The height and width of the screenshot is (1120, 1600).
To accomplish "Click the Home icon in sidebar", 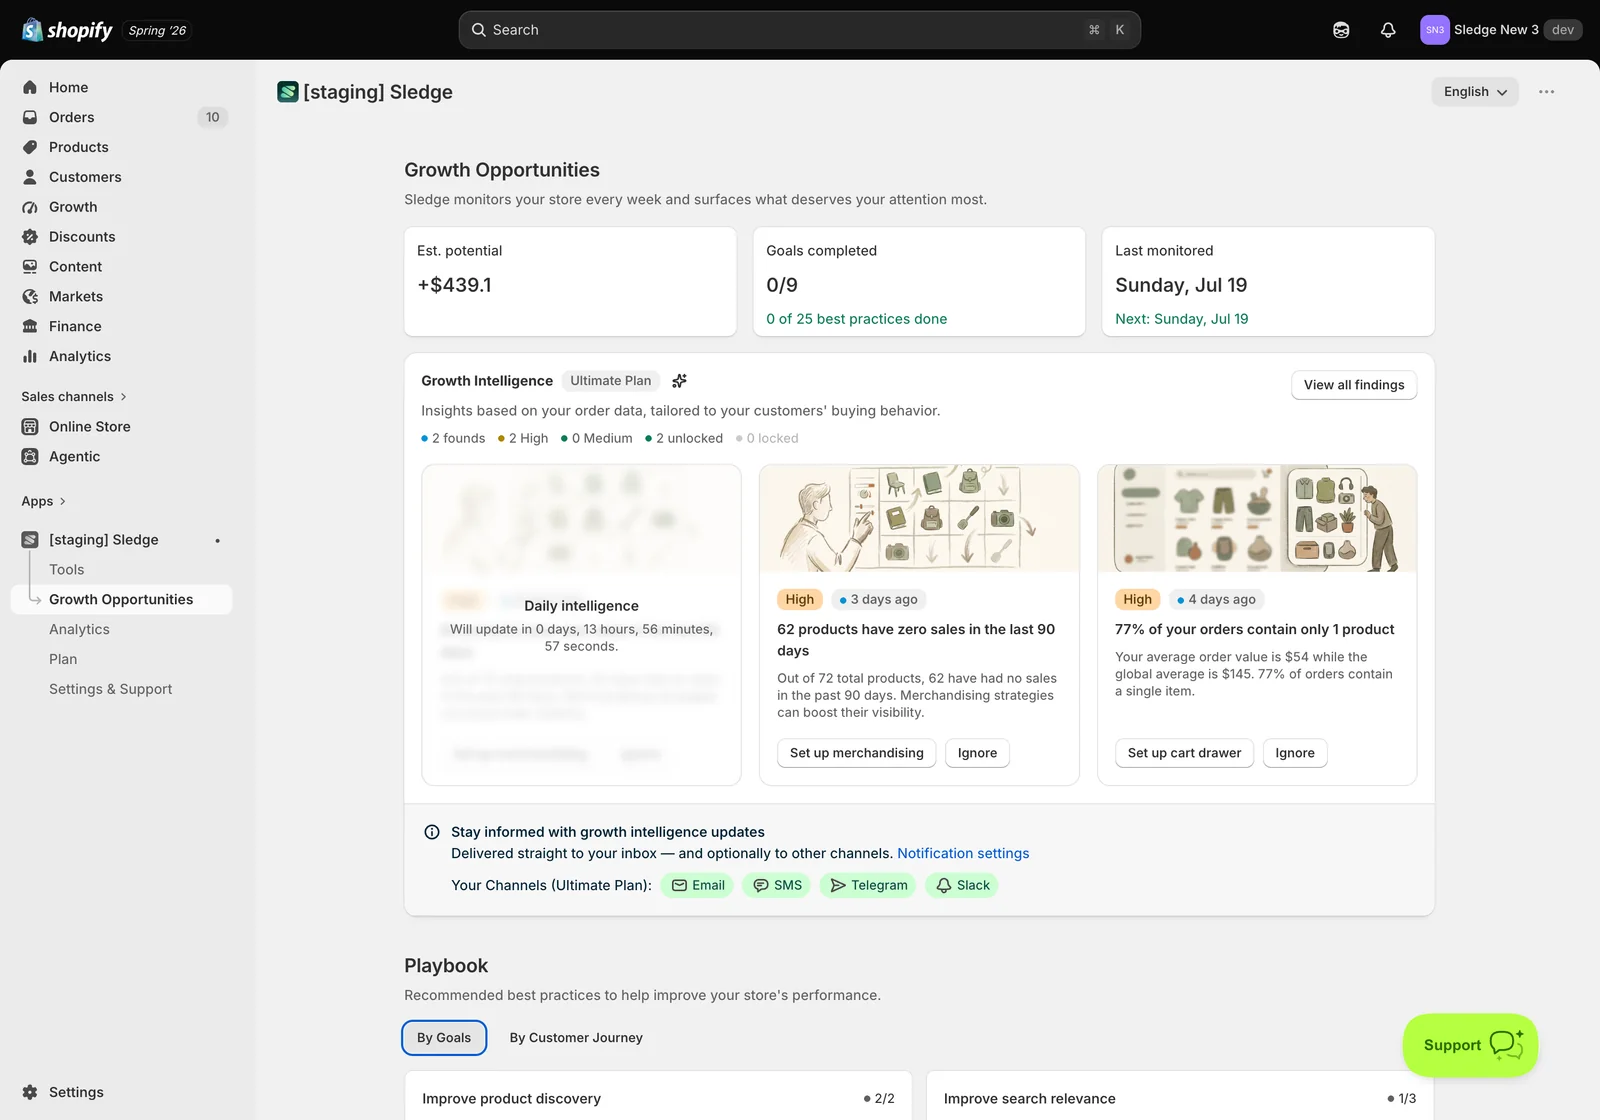I will 30,87.
